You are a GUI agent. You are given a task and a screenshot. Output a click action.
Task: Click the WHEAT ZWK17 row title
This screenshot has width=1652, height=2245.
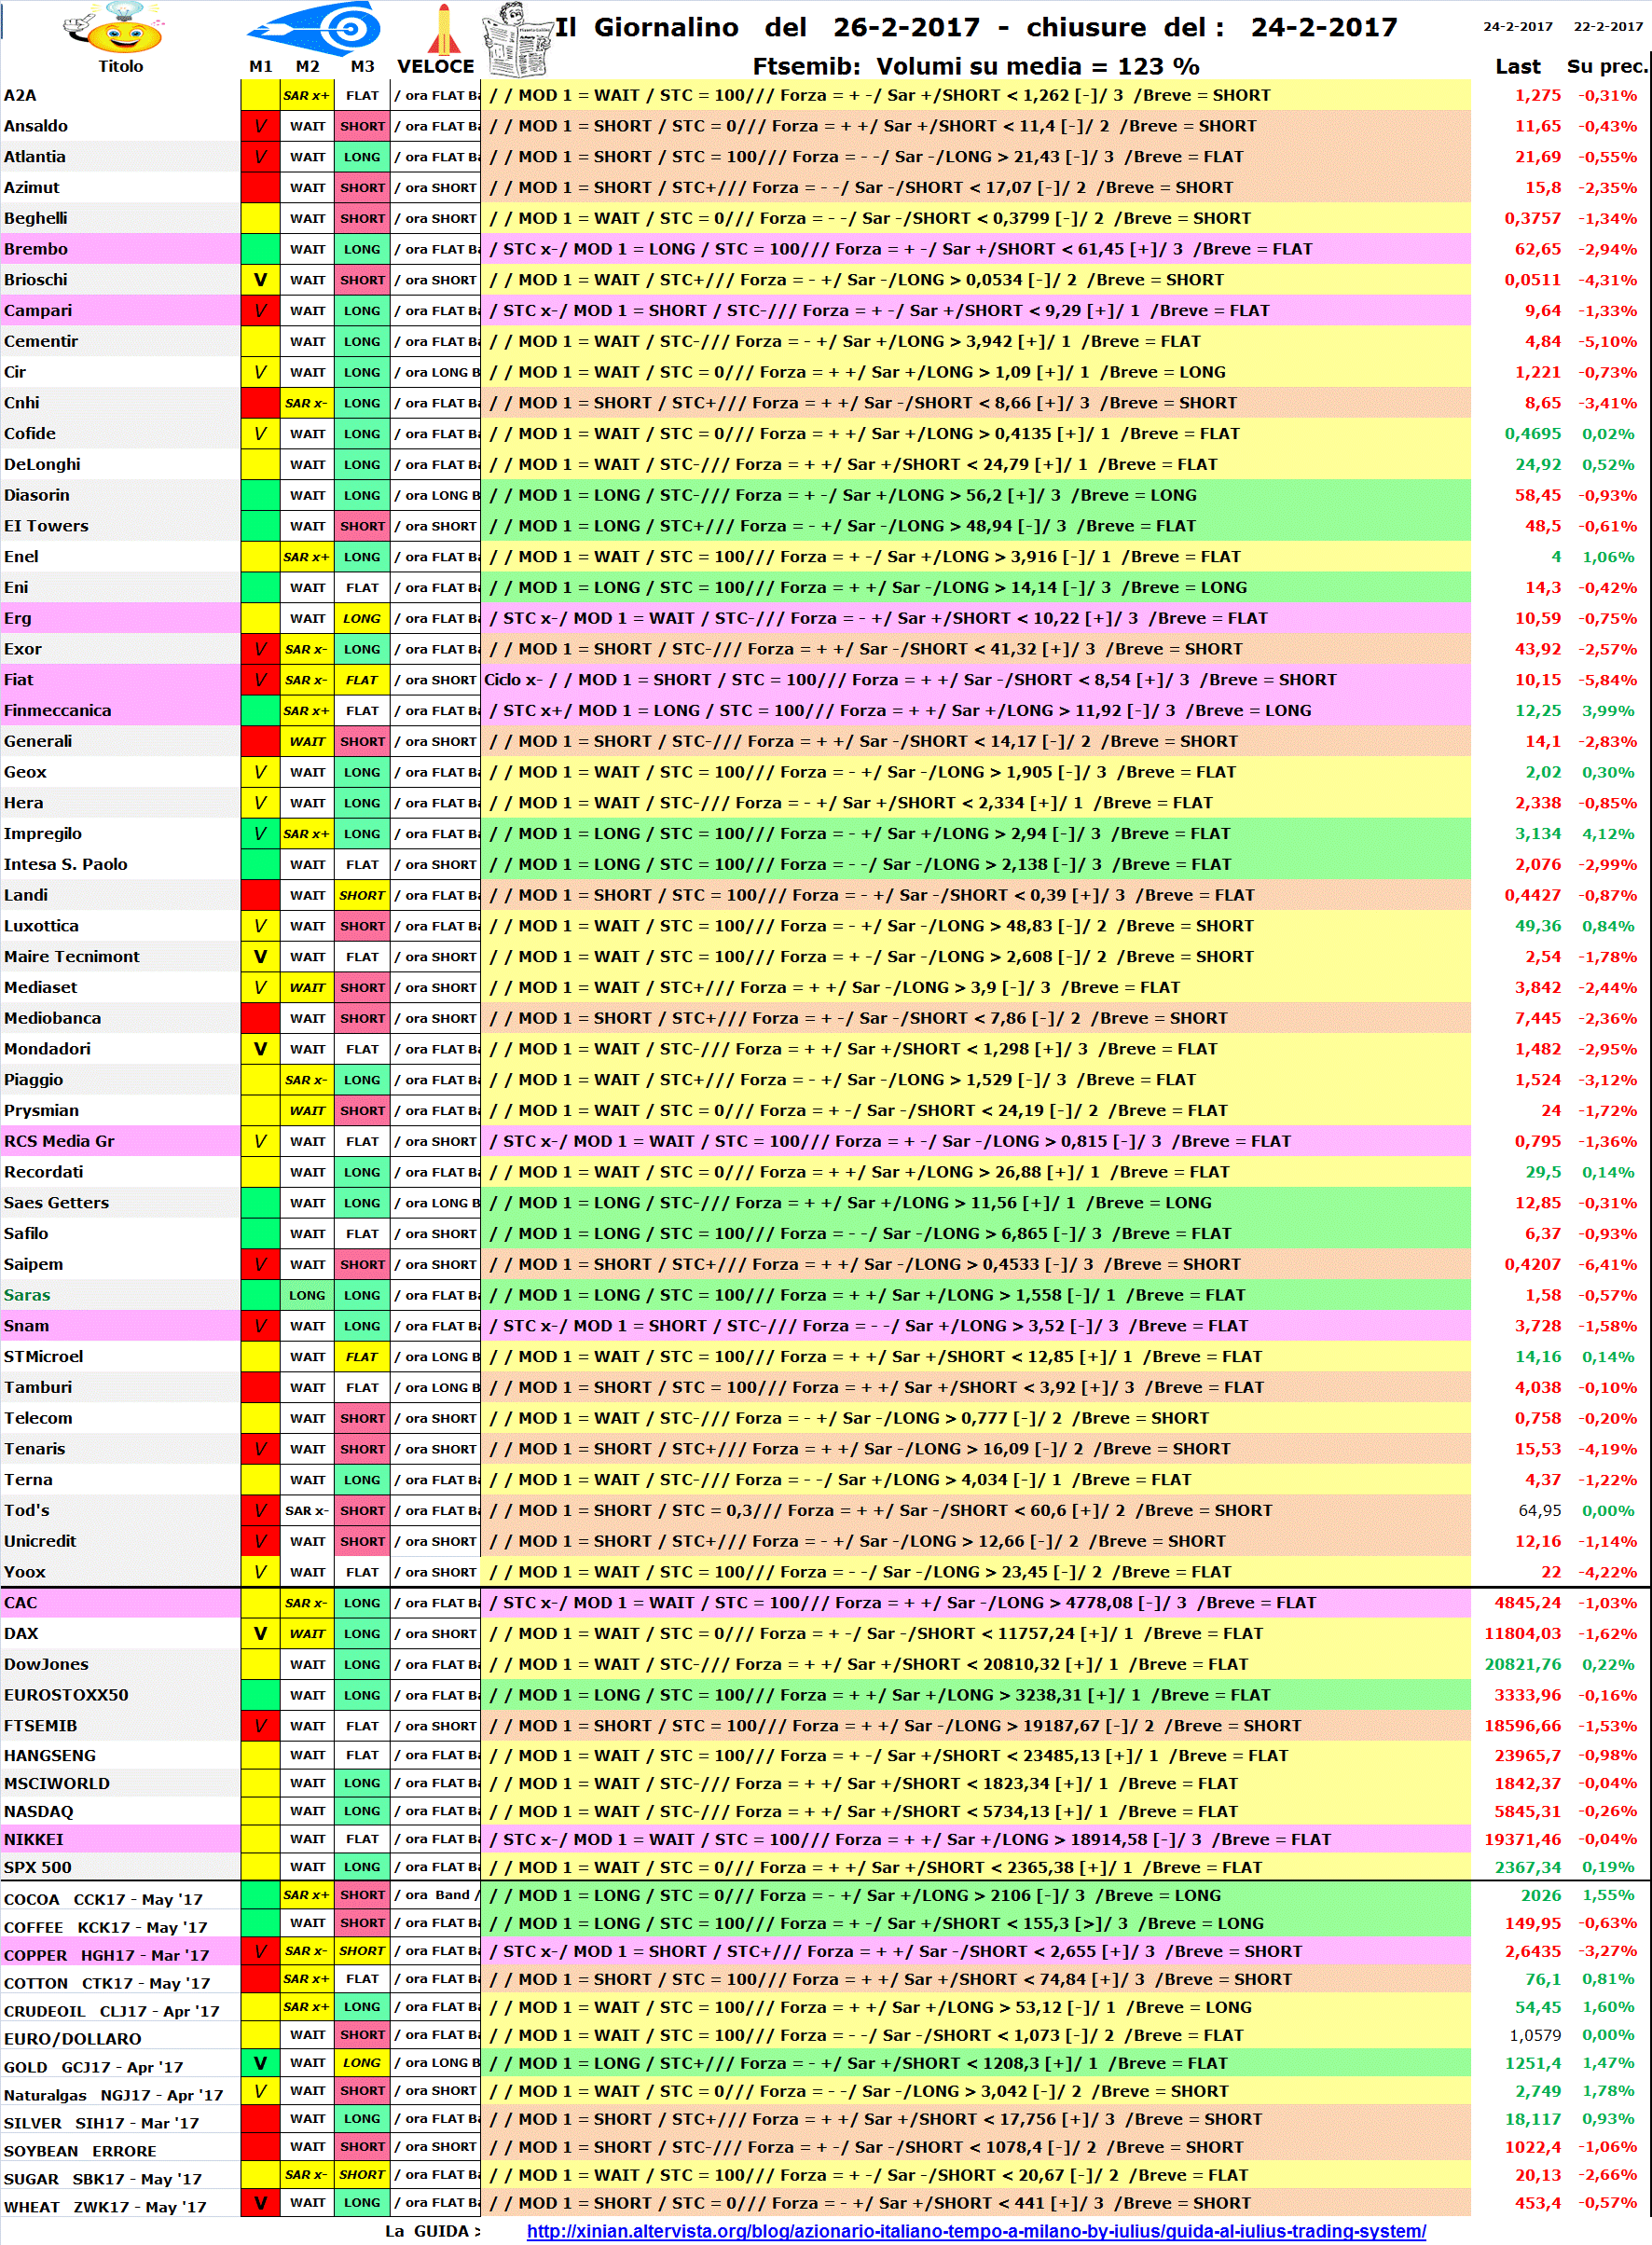point(105,2207)
